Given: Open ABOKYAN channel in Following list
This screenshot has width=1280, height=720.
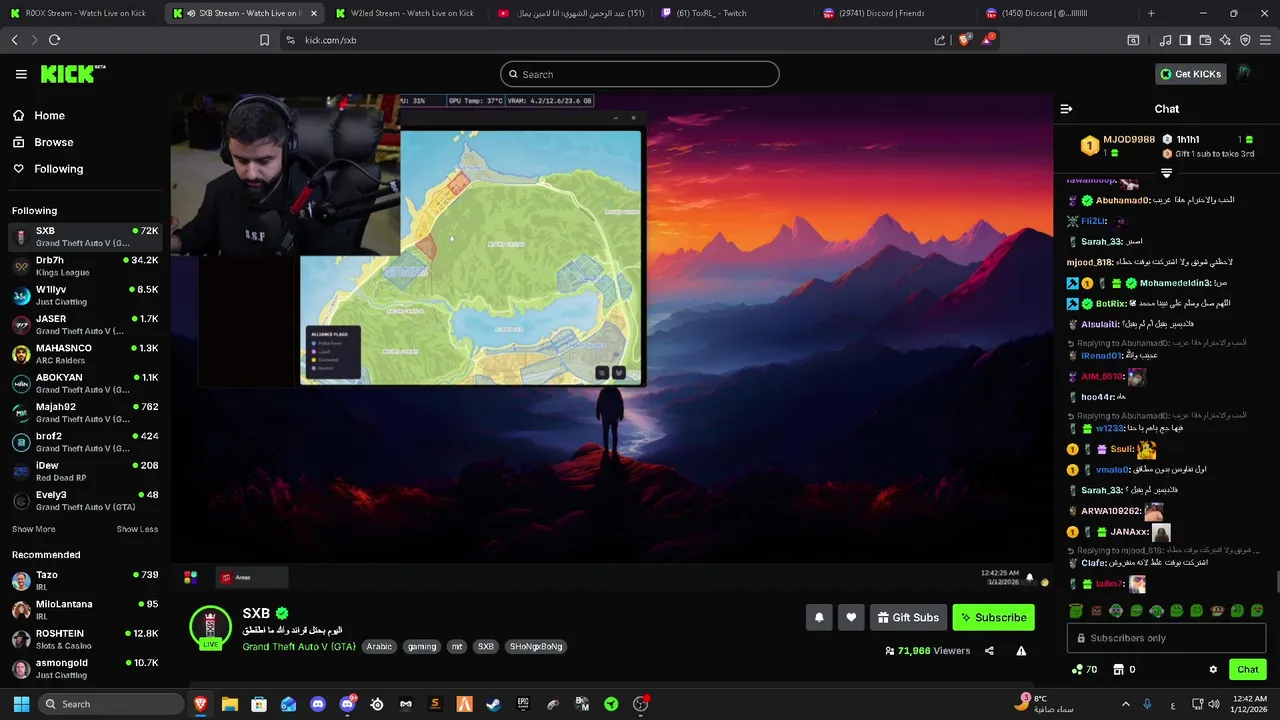Looking at the screenshot, I should [x=85, y=383].
